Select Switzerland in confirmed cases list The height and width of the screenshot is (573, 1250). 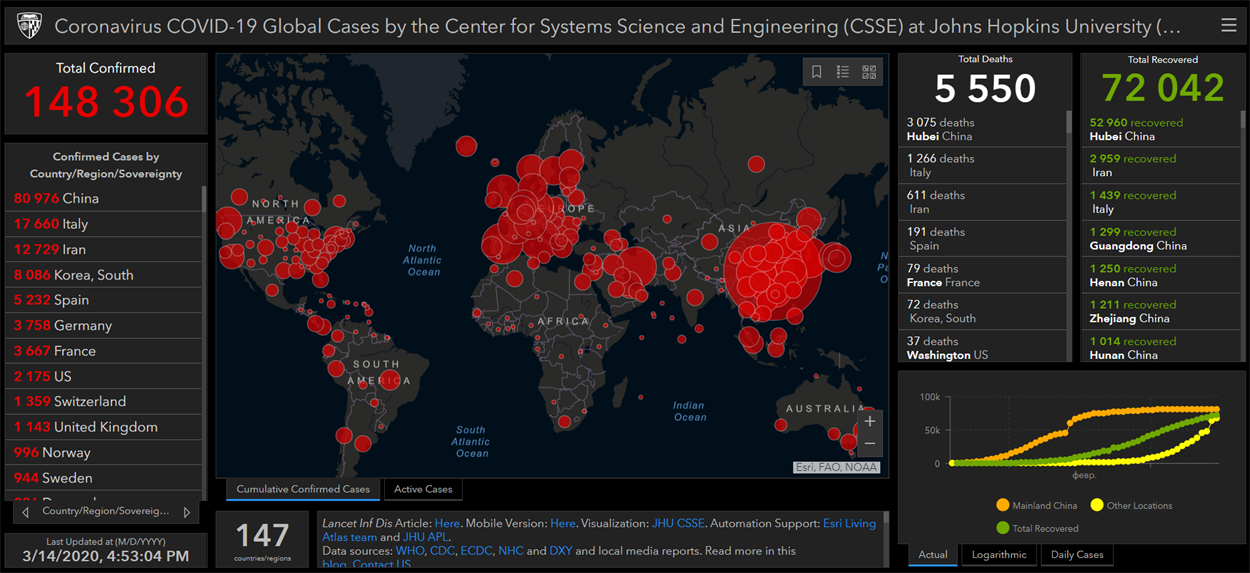click(103, 401)
